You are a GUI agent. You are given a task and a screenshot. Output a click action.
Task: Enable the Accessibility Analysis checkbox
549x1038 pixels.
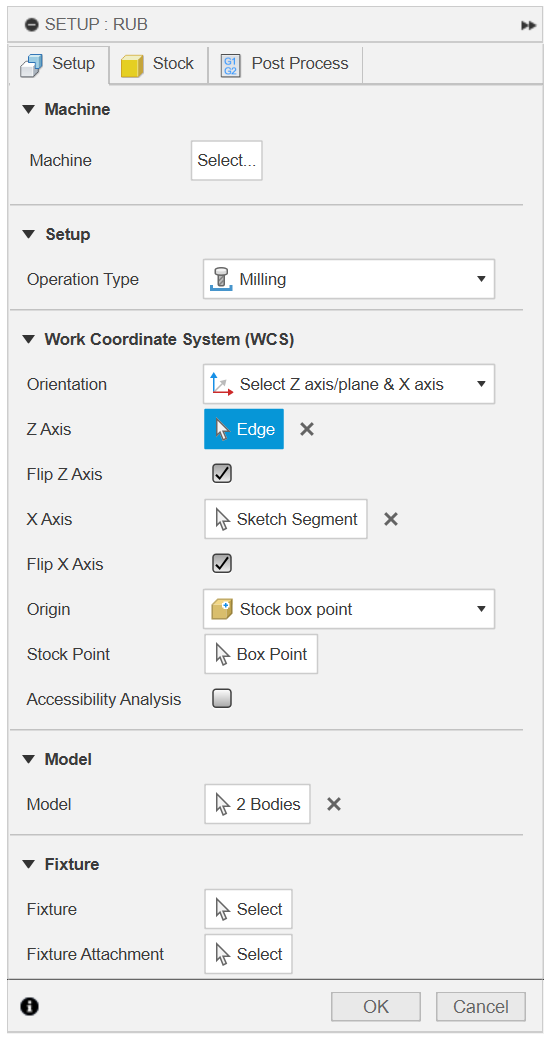222,699
